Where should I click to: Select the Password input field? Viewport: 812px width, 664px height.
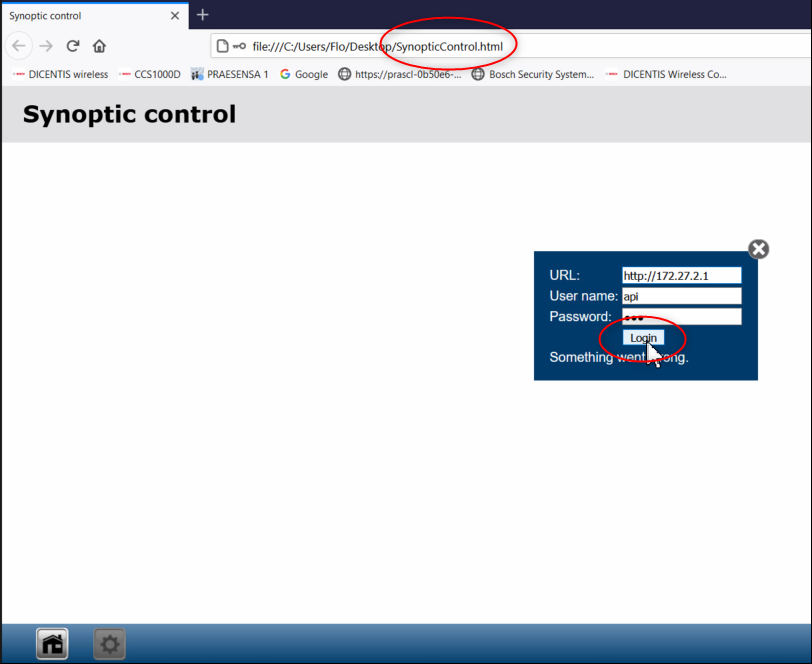pos(681,317)
